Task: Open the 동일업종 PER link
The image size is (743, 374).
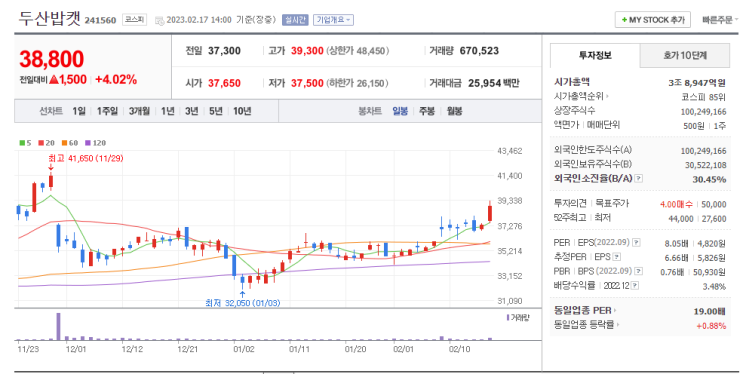Action: coord(585,310)
